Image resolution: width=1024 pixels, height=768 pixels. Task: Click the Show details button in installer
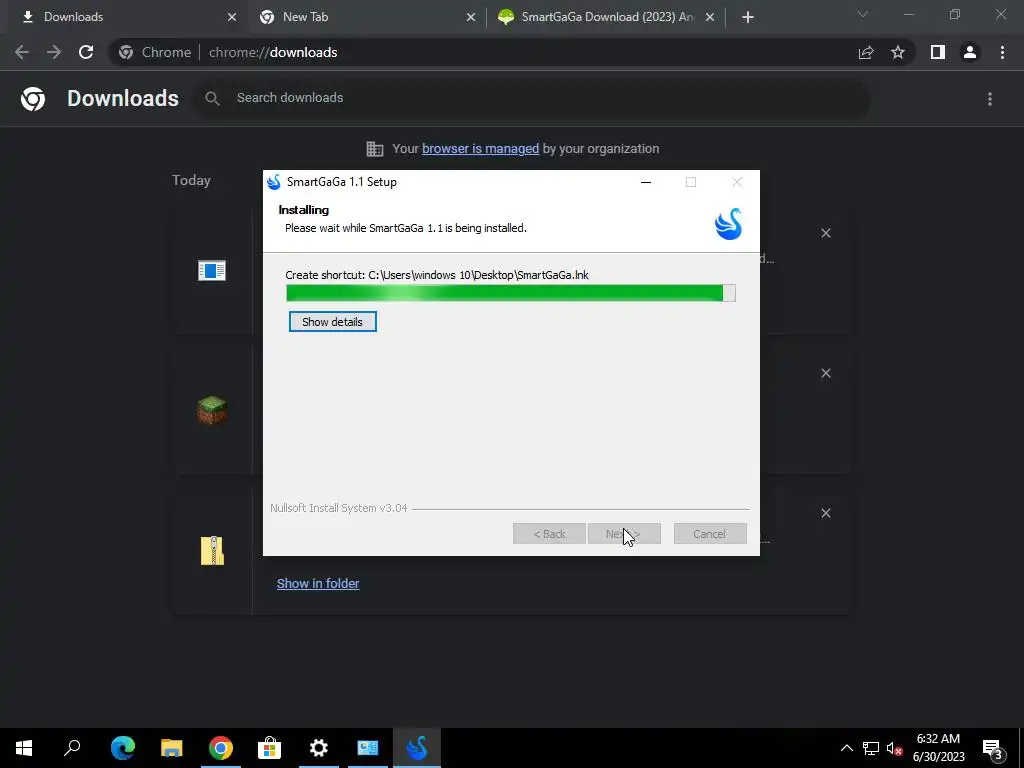point(332,322)
